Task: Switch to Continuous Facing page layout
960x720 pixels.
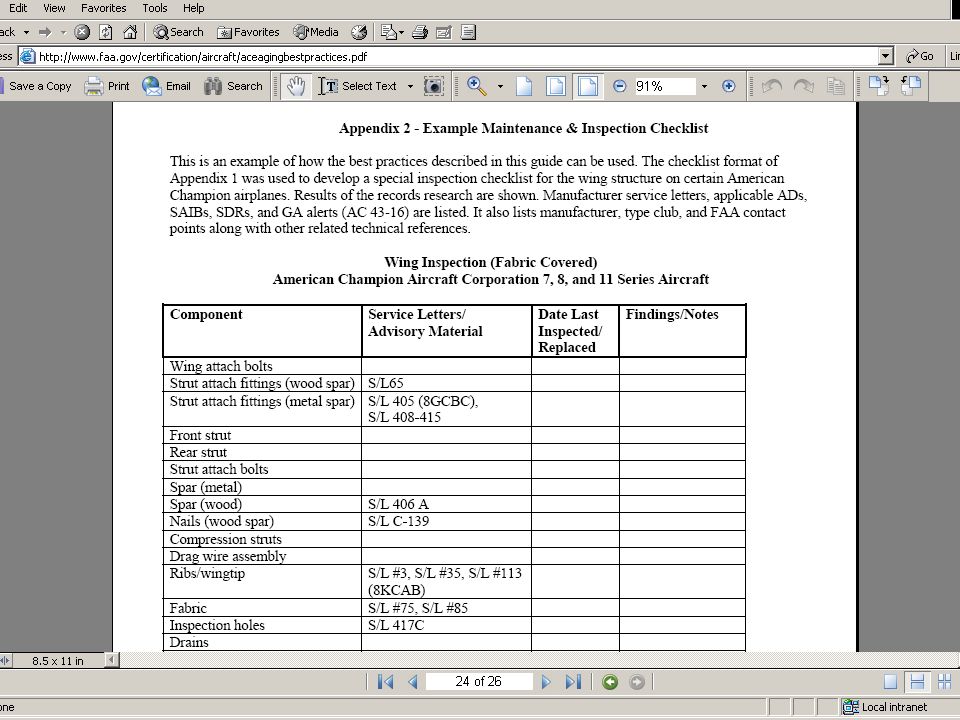Action: click(944, 681)
